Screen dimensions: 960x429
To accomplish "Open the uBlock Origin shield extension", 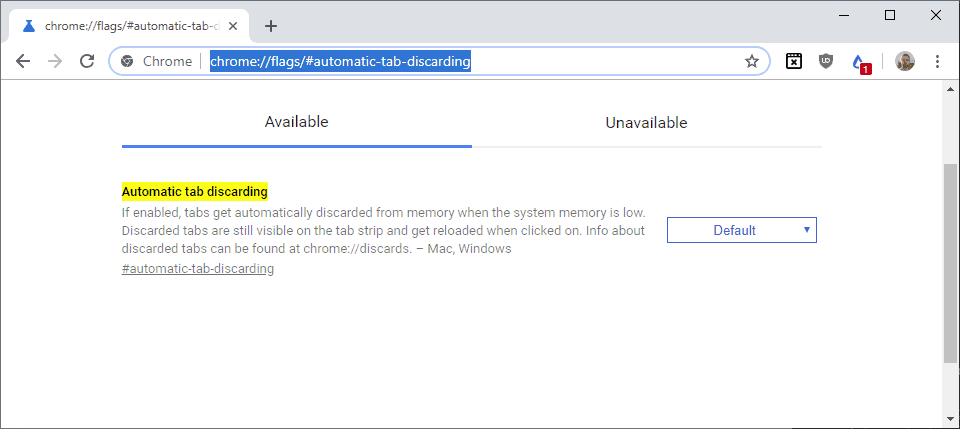I will [825, 61].
